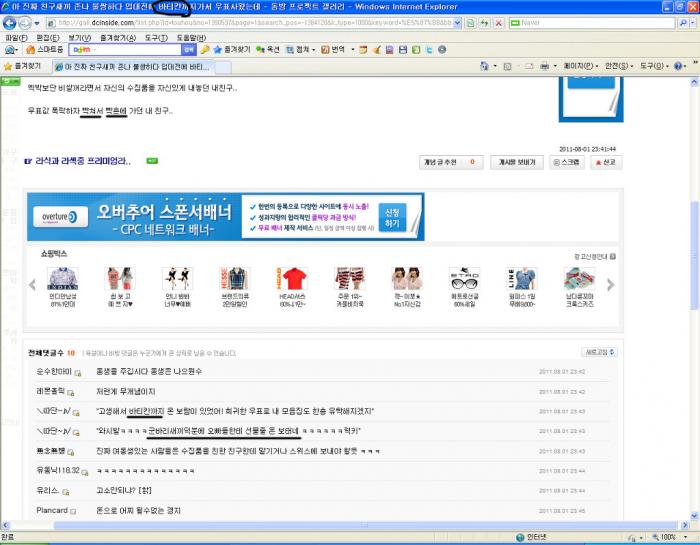Click the left arrow in shopping carousel

click(33, 285)
